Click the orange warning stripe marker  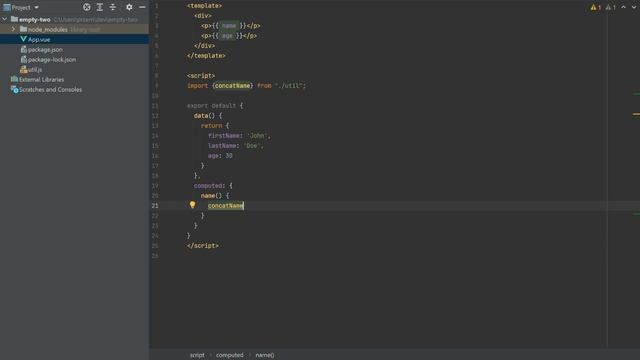tap(636, 114)
